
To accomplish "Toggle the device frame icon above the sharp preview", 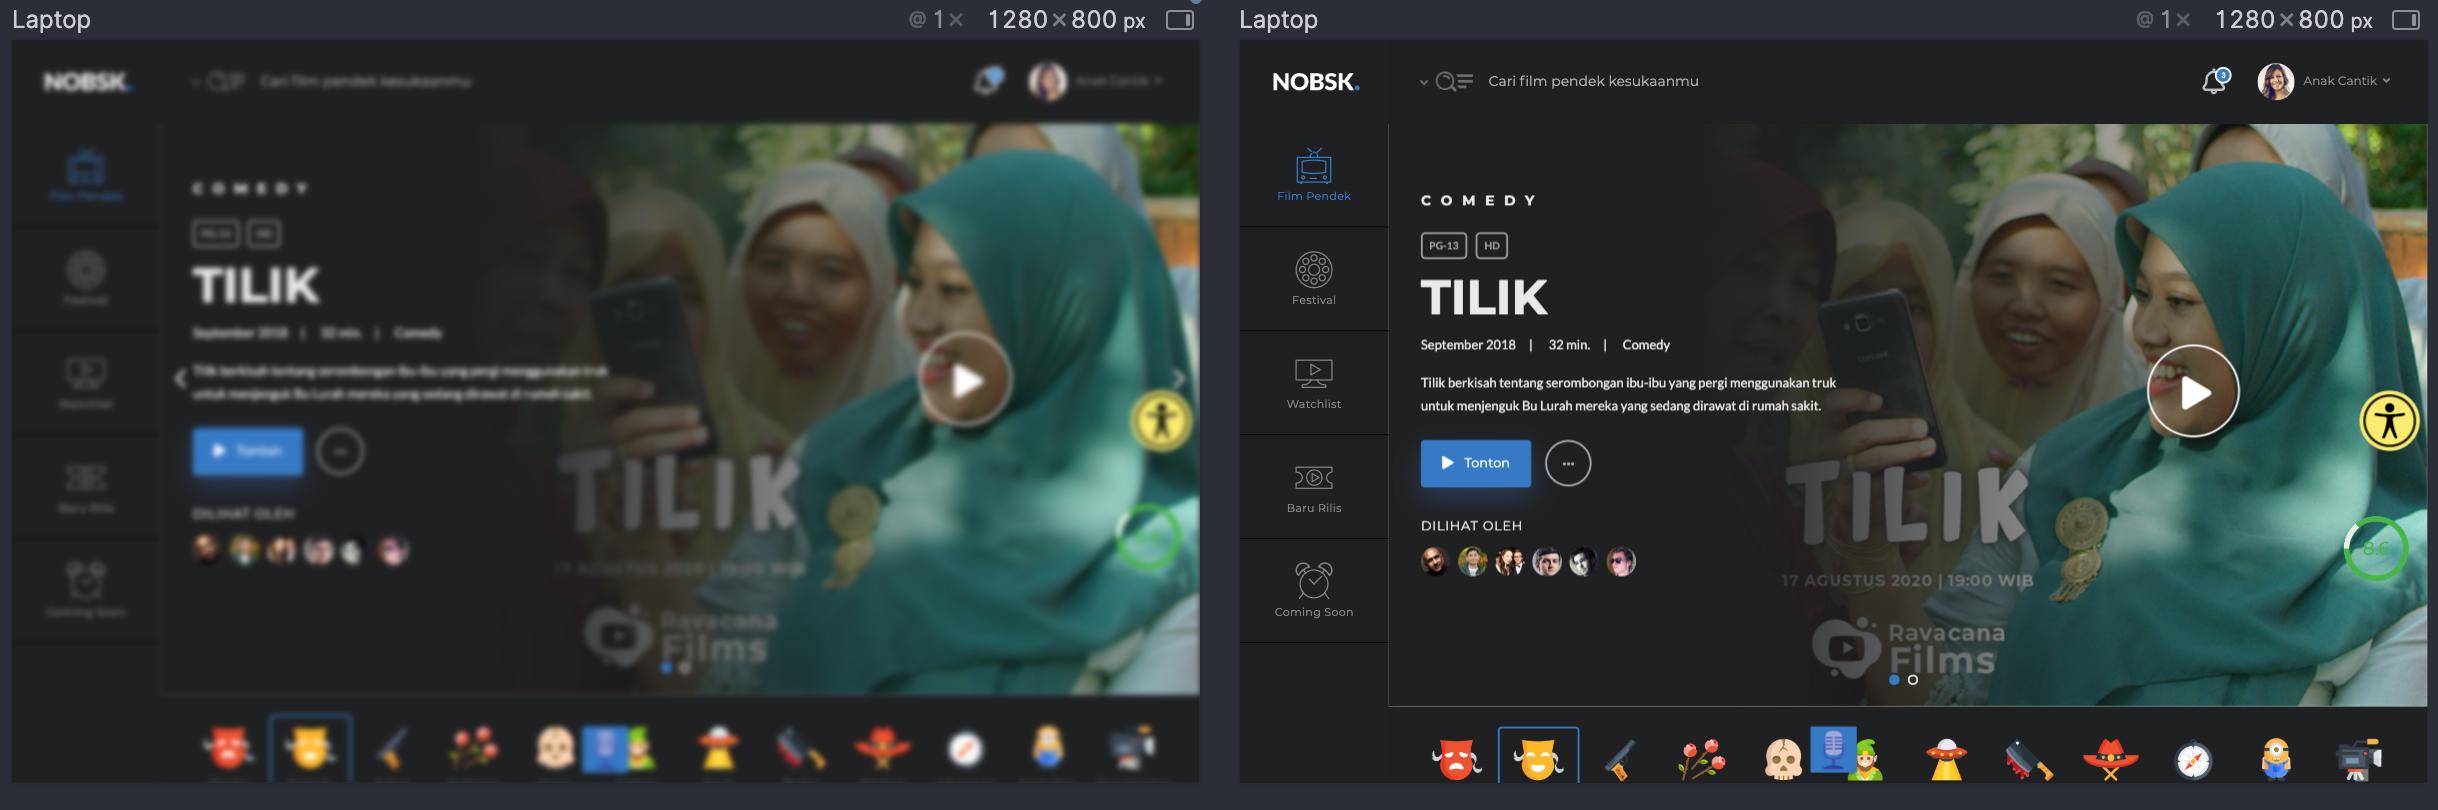I will pyautogui.click(x=2406, y=20).
